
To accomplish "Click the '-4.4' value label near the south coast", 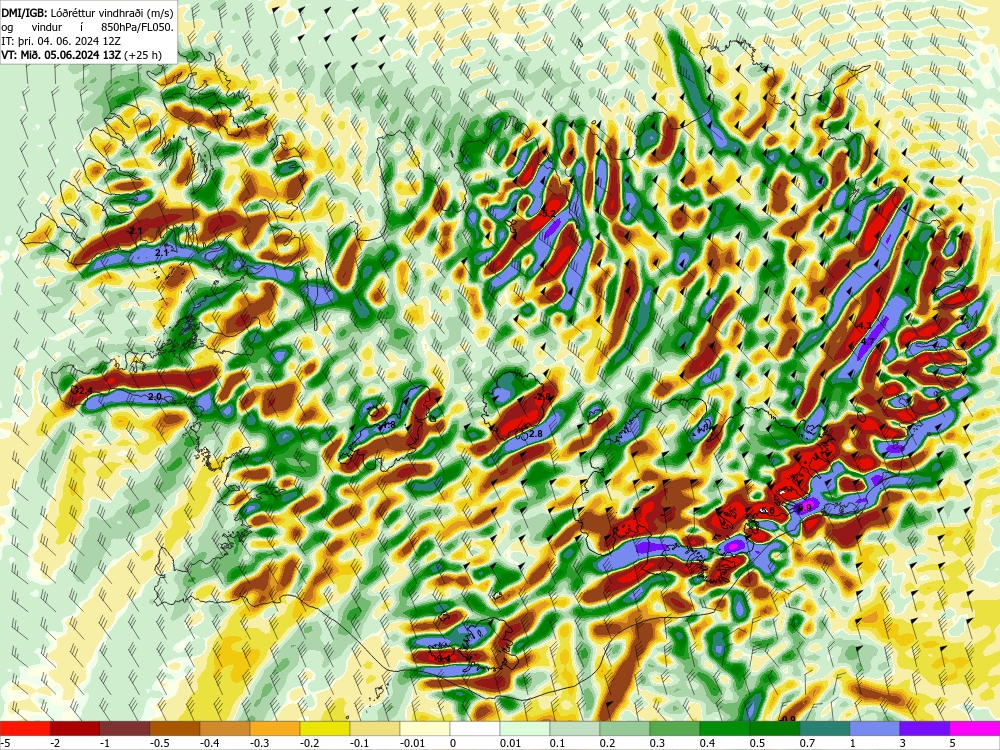I will (x=442, y=658).
